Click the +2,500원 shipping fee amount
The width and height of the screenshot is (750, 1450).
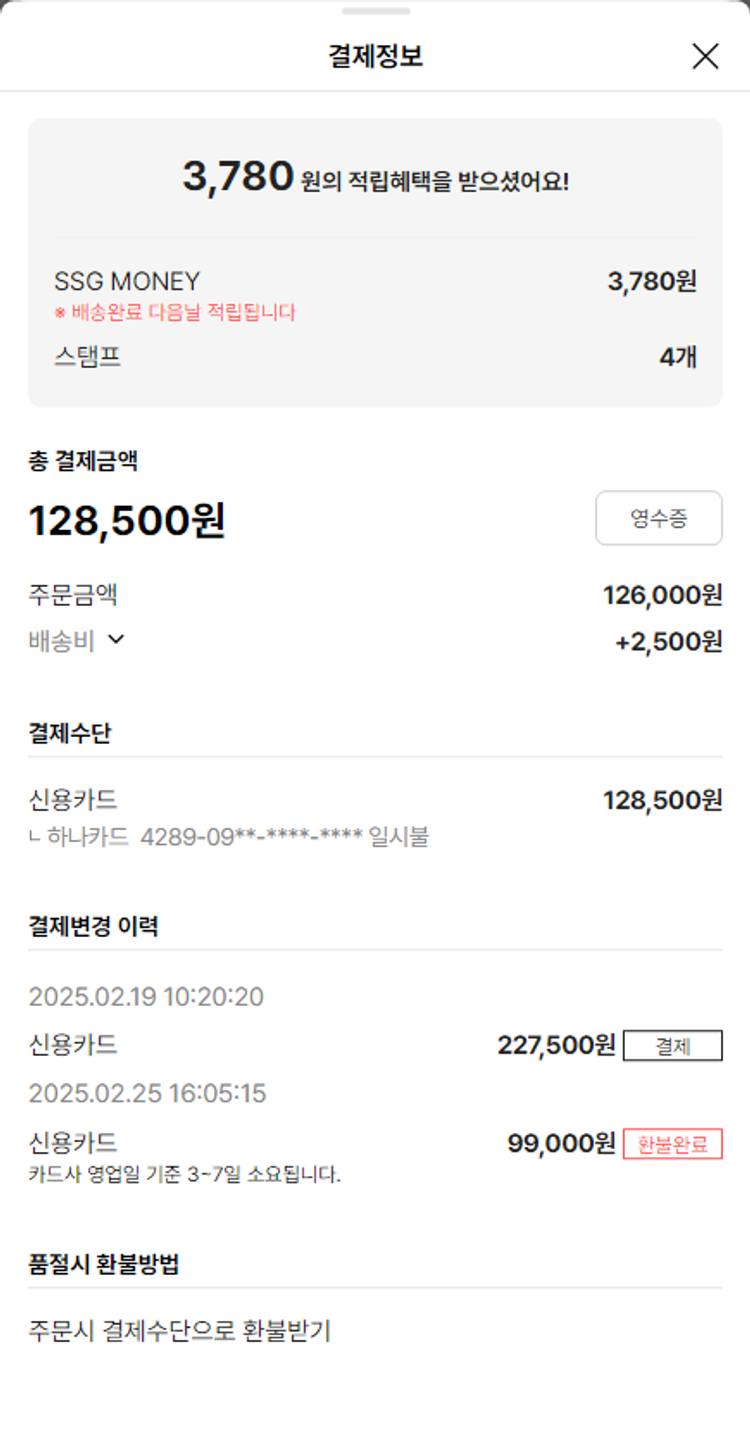pos(668,642)
